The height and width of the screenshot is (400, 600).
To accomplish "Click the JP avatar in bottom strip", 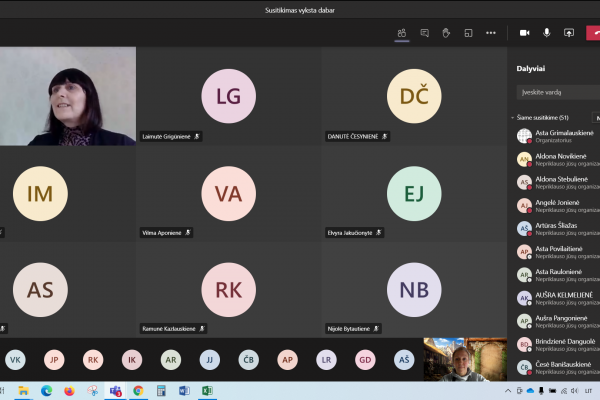I will [54, 360].
